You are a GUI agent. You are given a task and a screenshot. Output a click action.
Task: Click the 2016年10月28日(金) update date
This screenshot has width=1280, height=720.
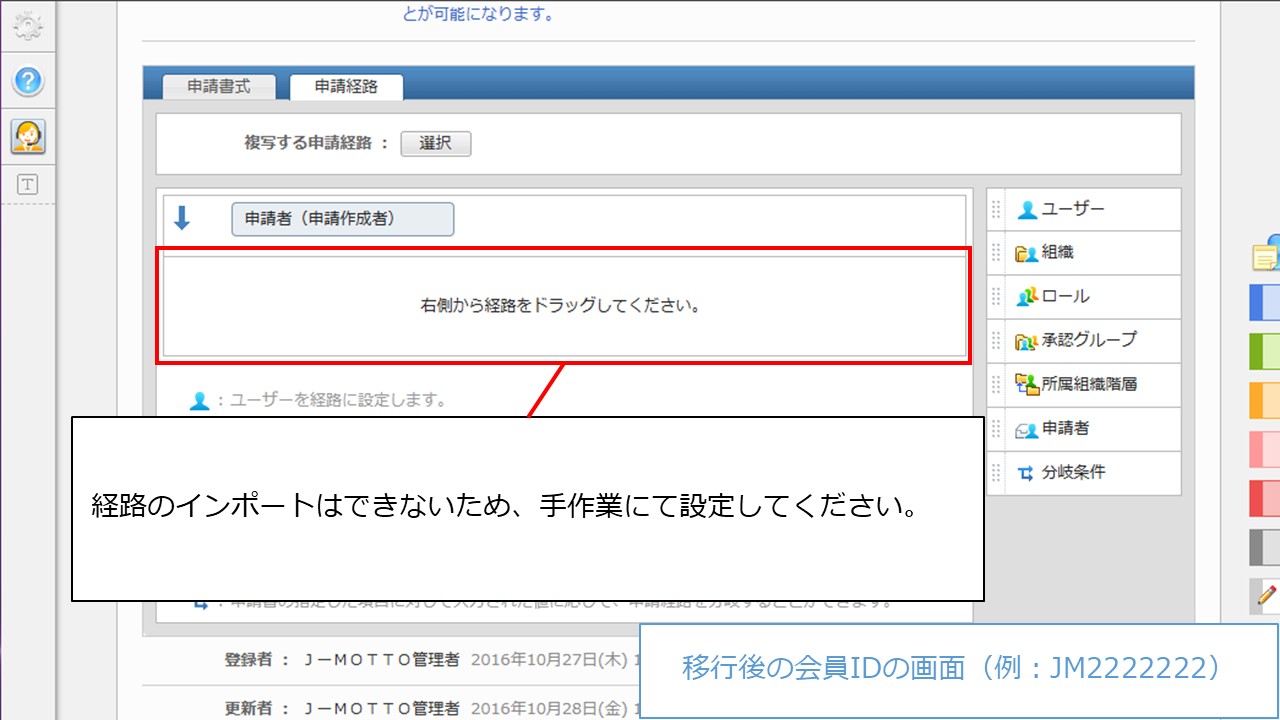(x=548, y=708)
